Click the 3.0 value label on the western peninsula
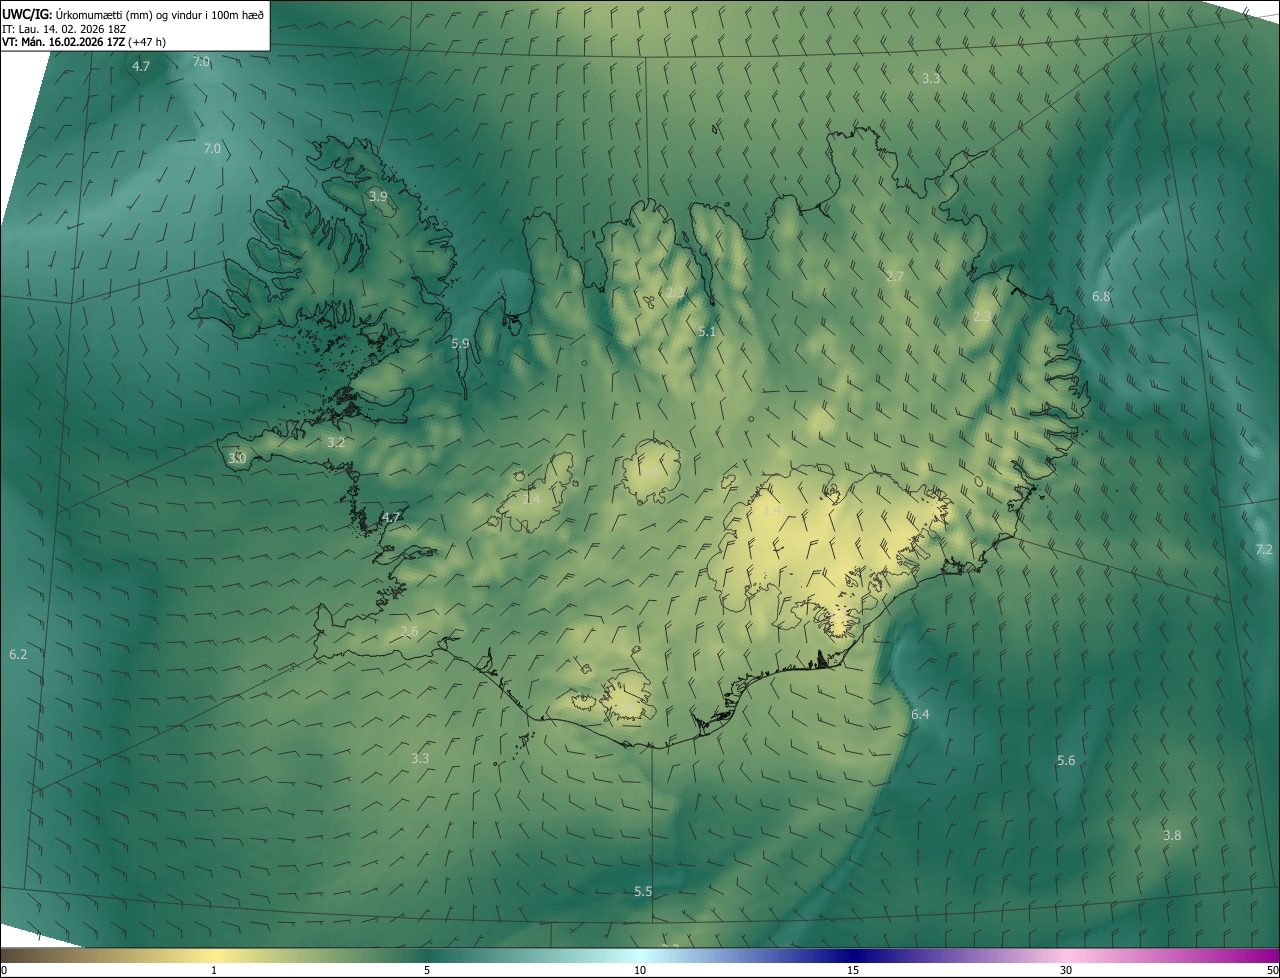The height and width of the screenshot is (978, 1280). click(x=237, y=458)
